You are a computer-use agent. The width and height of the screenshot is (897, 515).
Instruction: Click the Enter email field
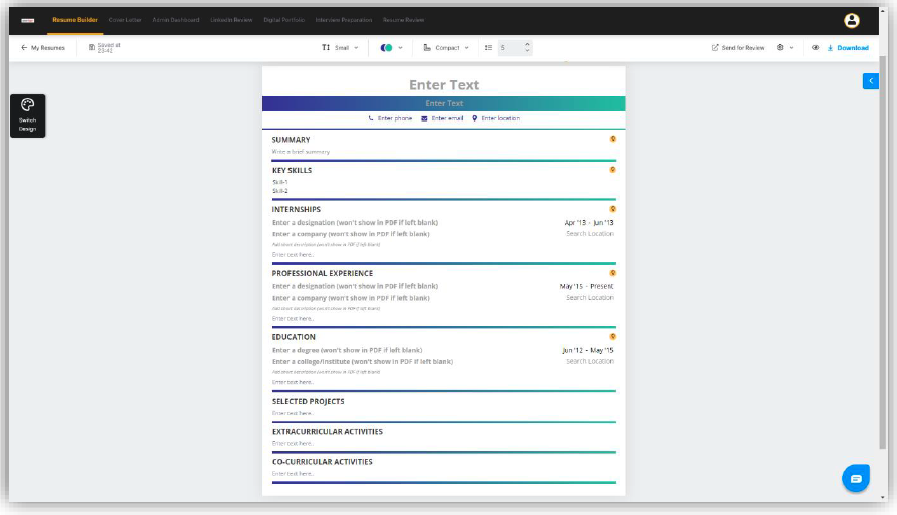[447, 118]
